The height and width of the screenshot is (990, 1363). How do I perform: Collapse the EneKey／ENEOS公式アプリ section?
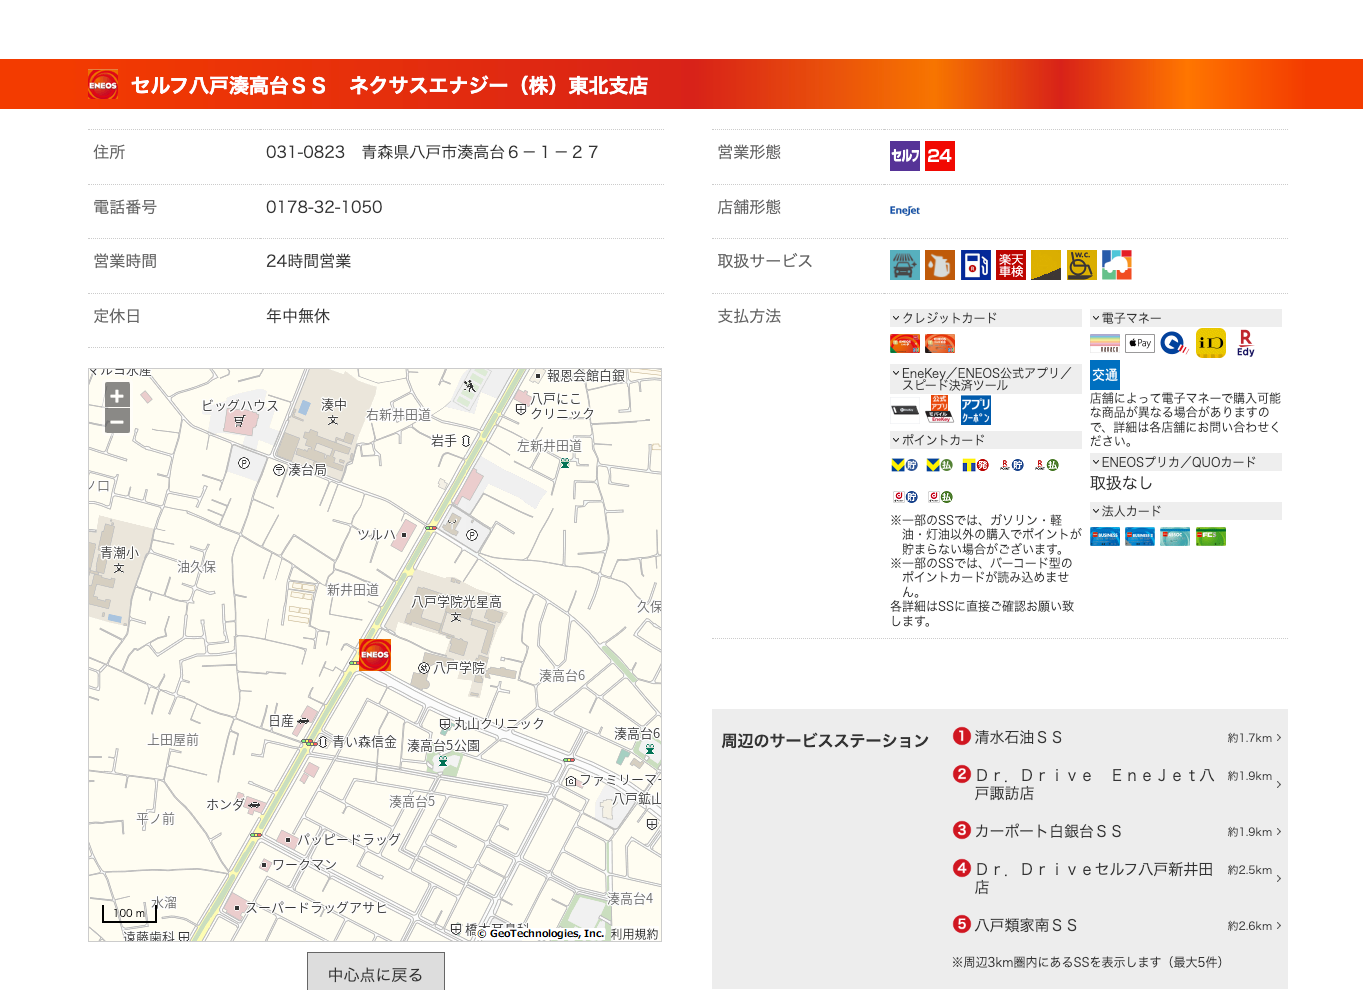[986, 379]
